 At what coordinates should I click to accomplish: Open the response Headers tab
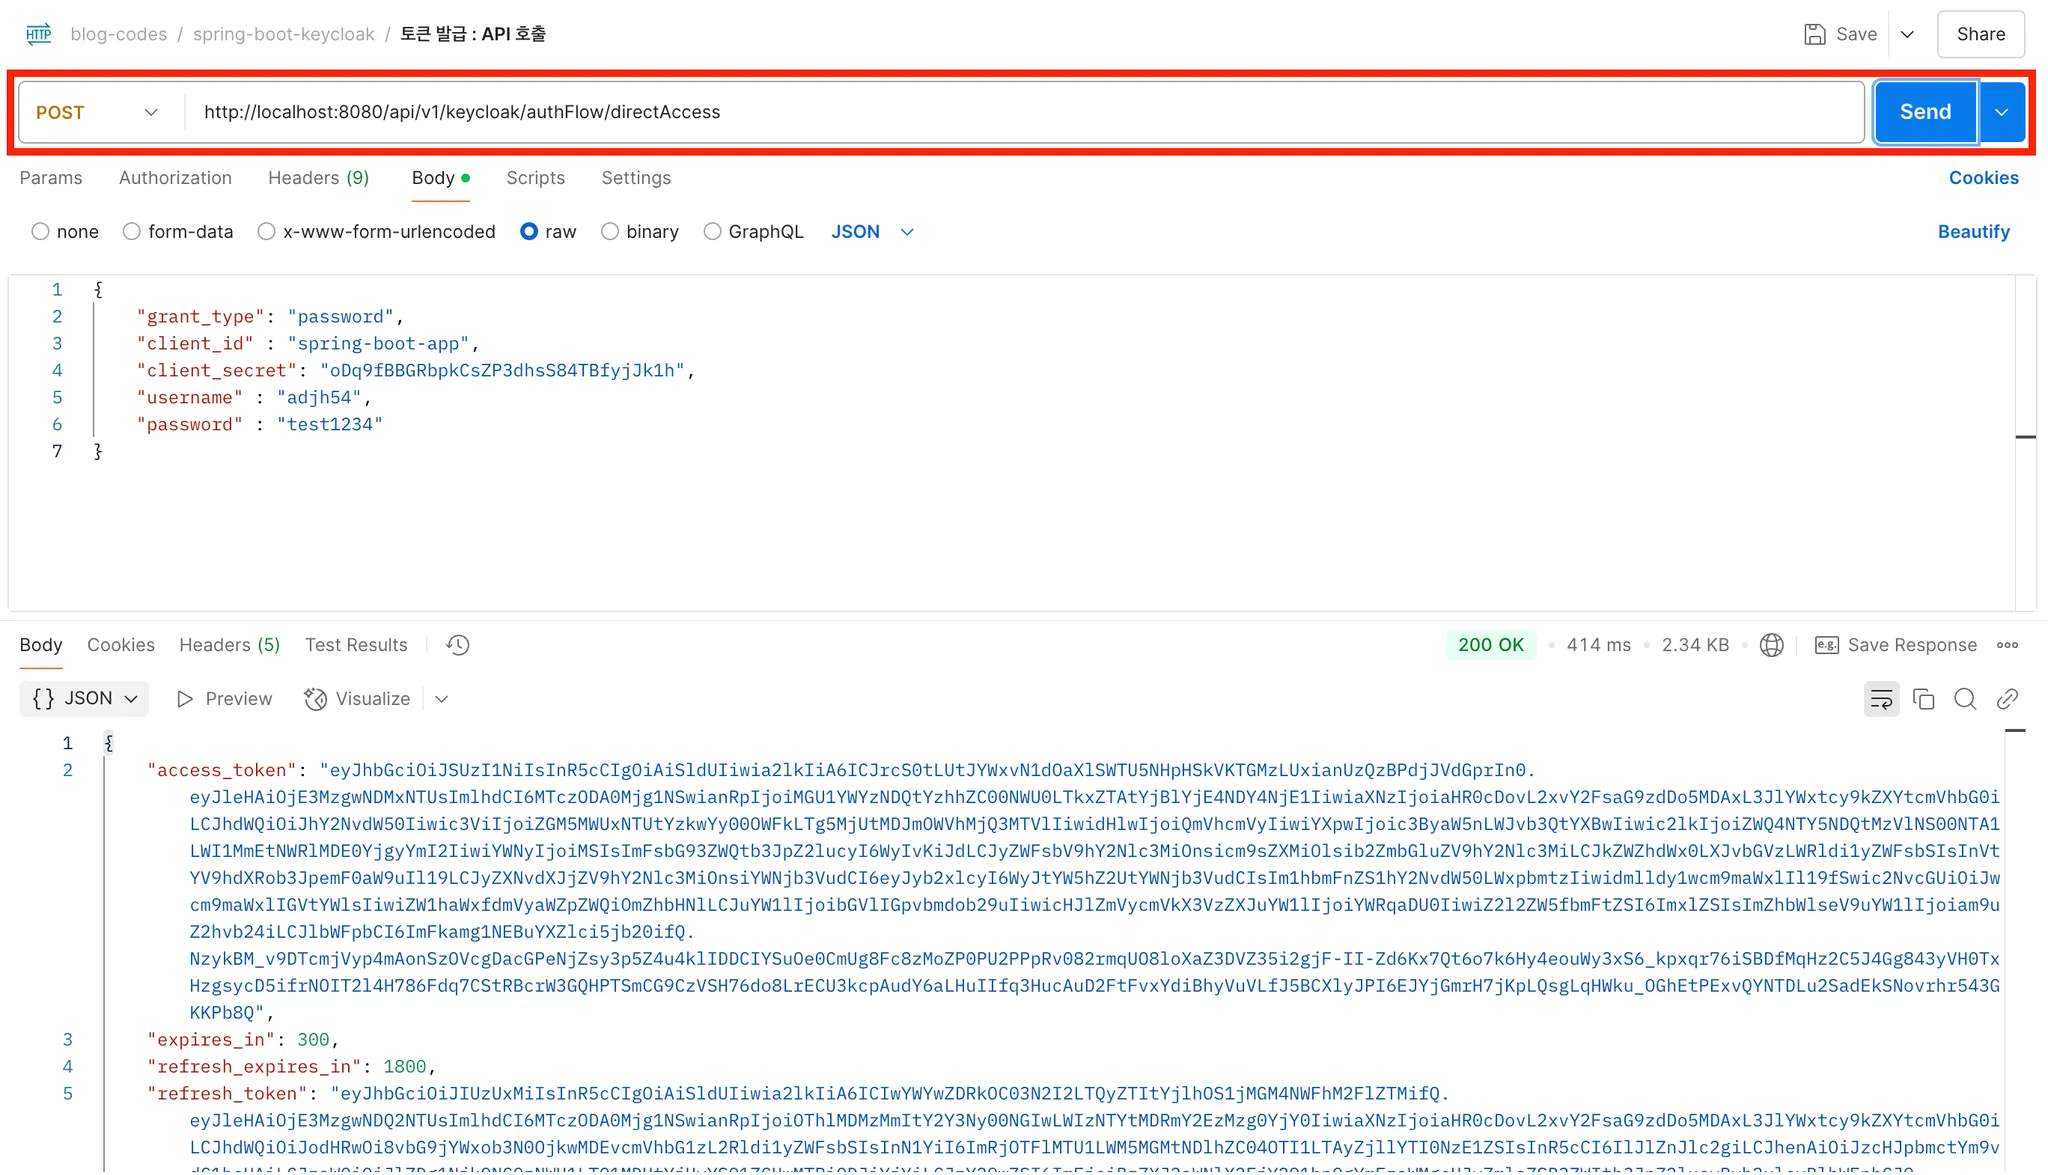point(229,645)
